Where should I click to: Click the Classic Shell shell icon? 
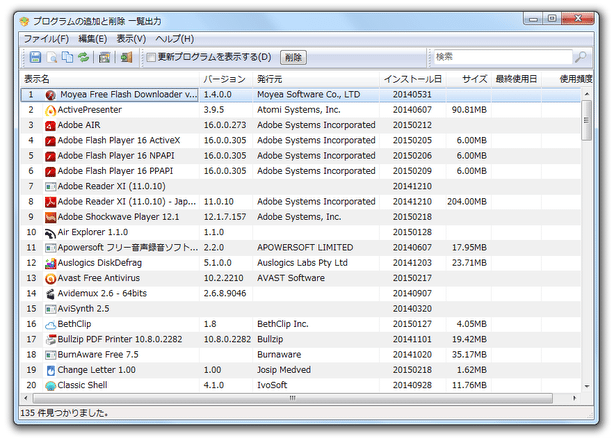(x=51, y=386)
